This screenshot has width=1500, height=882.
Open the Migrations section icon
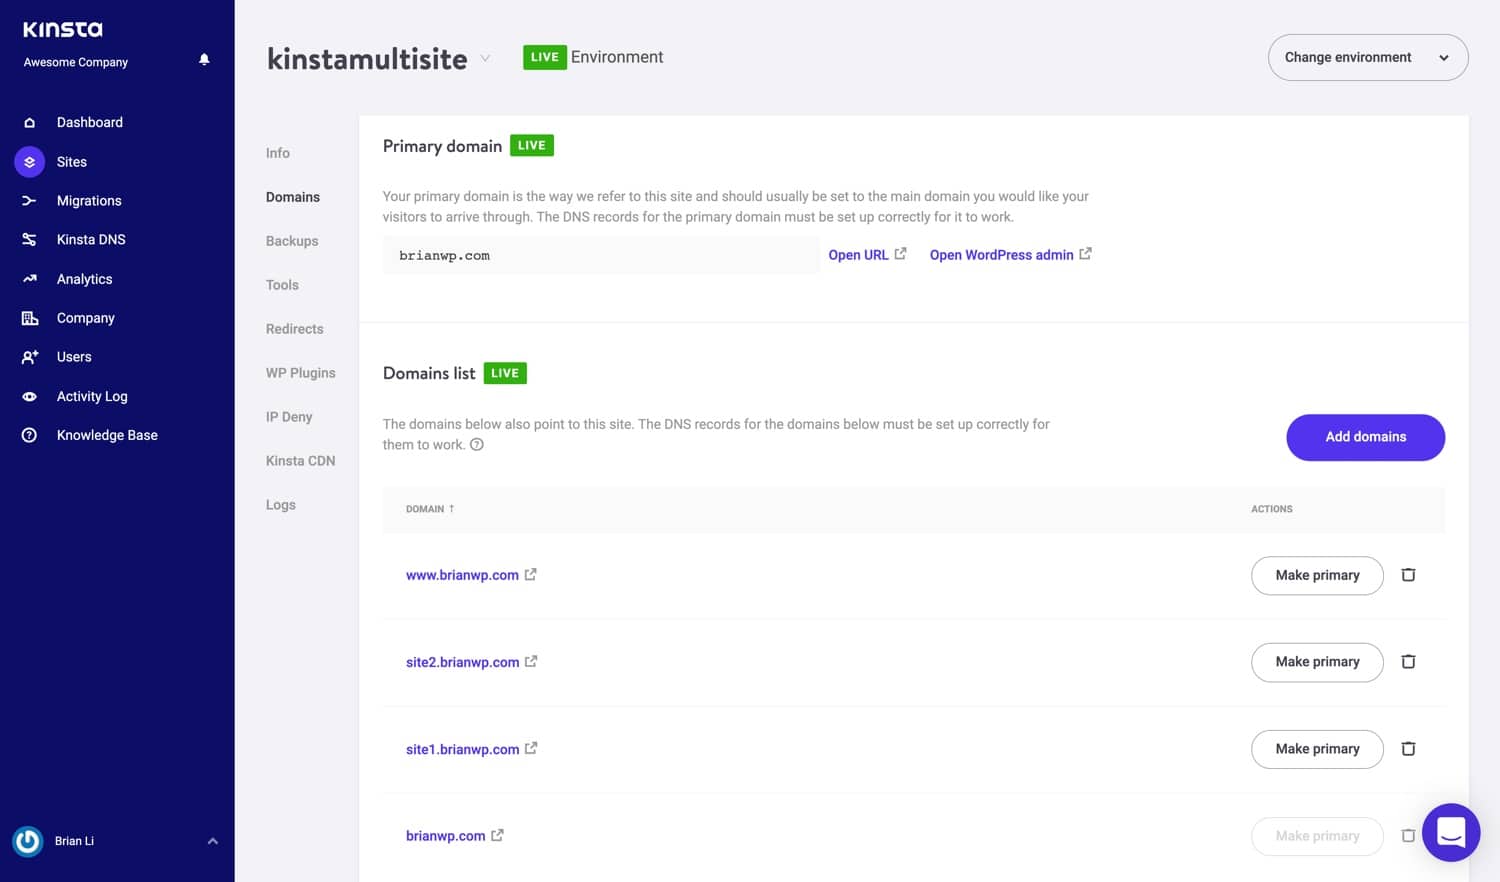(29, 200)
